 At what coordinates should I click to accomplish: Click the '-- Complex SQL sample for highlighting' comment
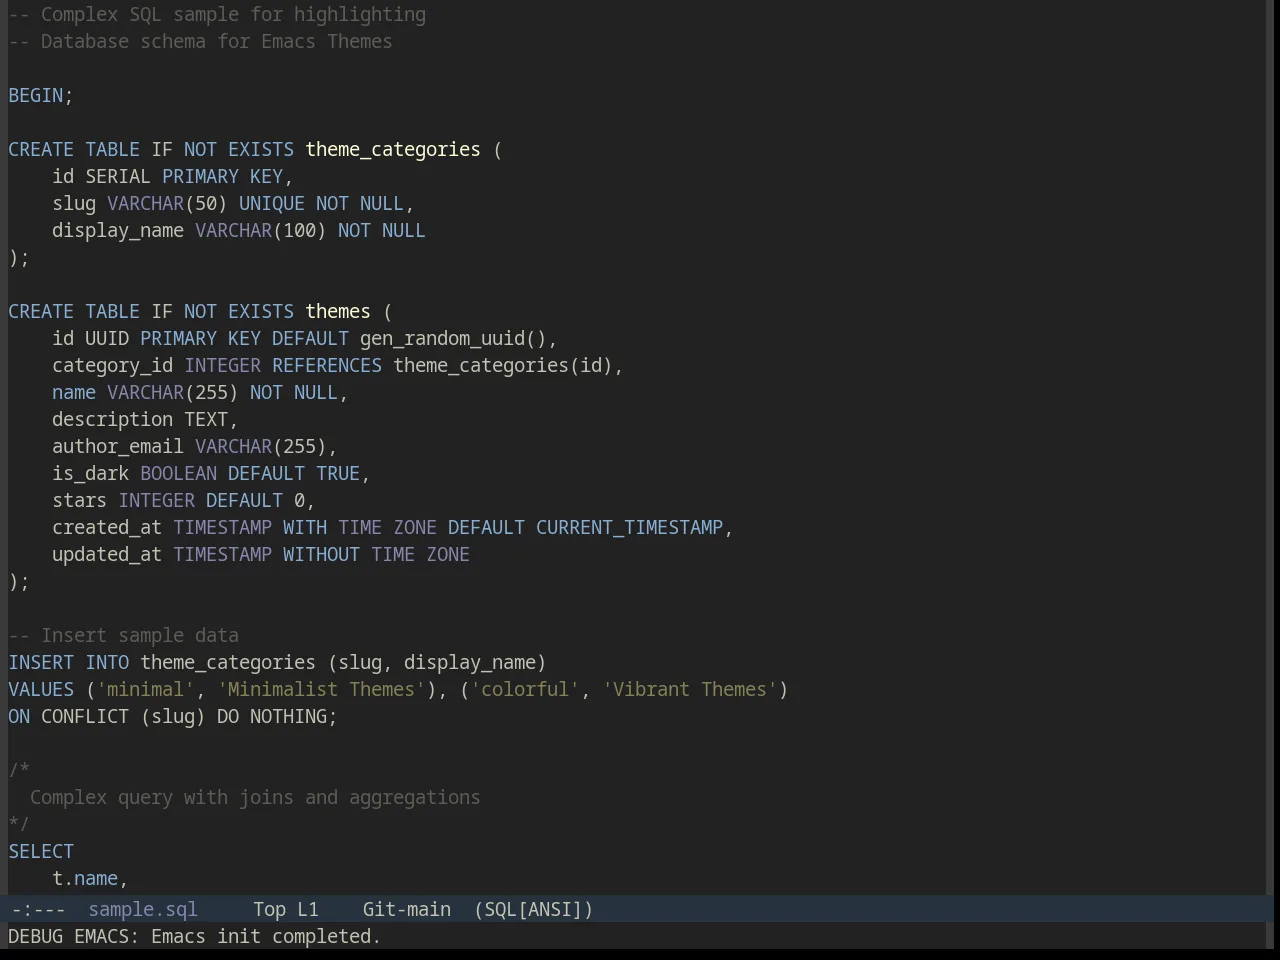217,15
